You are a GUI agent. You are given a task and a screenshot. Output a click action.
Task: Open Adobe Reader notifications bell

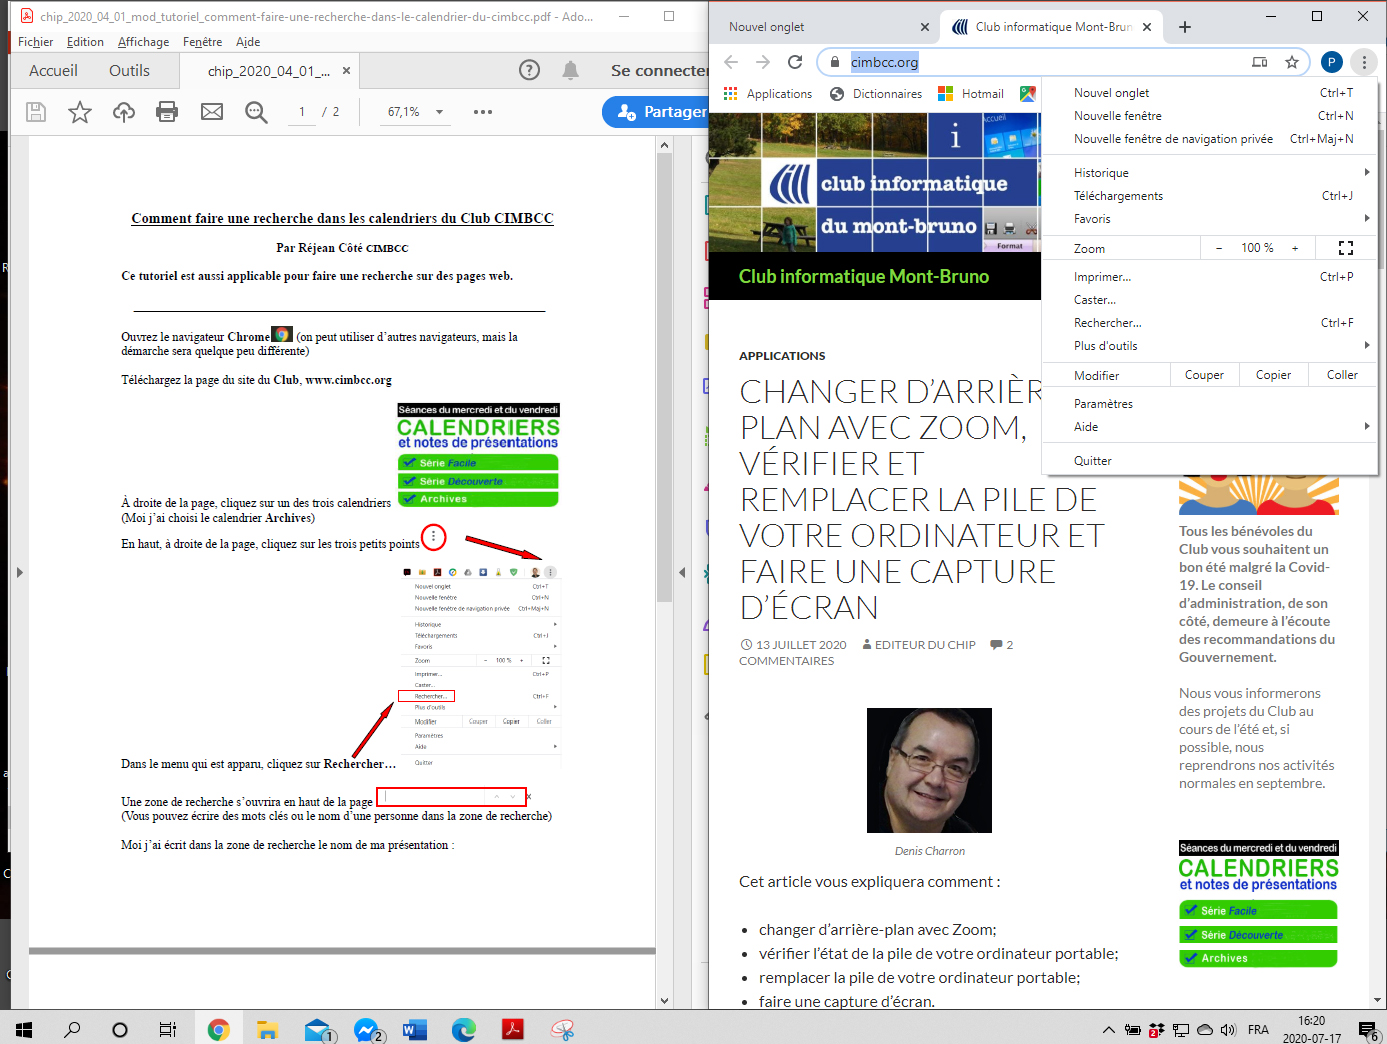click(x=570, y=70)
